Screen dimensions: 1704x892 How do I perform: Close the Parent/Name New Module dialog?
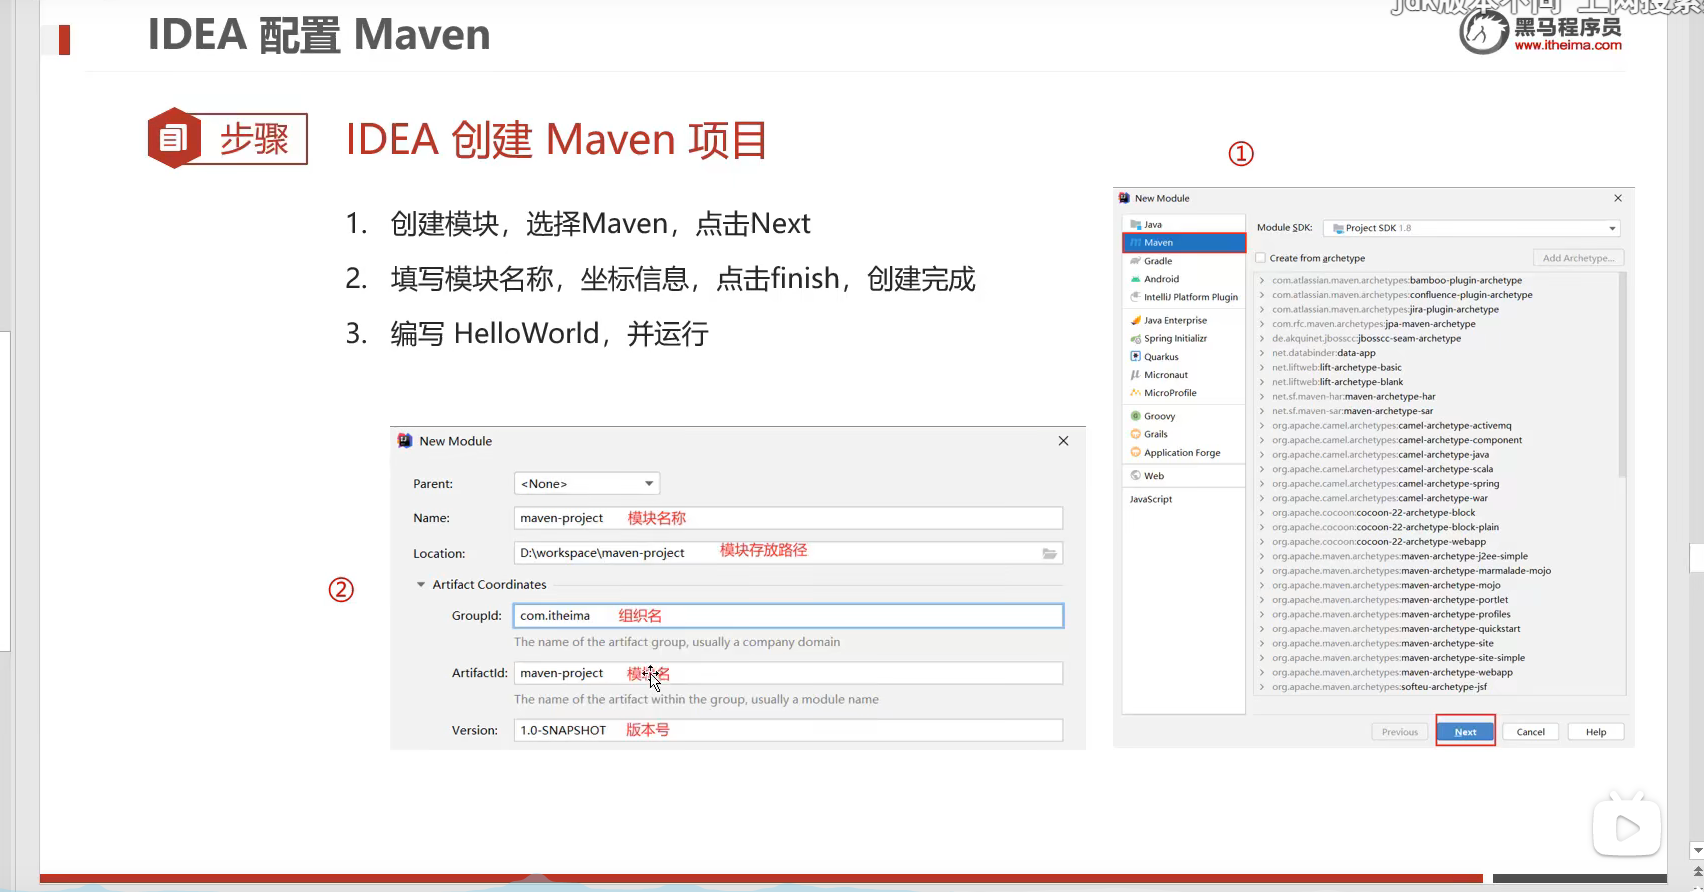pyautogui.click(x=1063, y=441)
